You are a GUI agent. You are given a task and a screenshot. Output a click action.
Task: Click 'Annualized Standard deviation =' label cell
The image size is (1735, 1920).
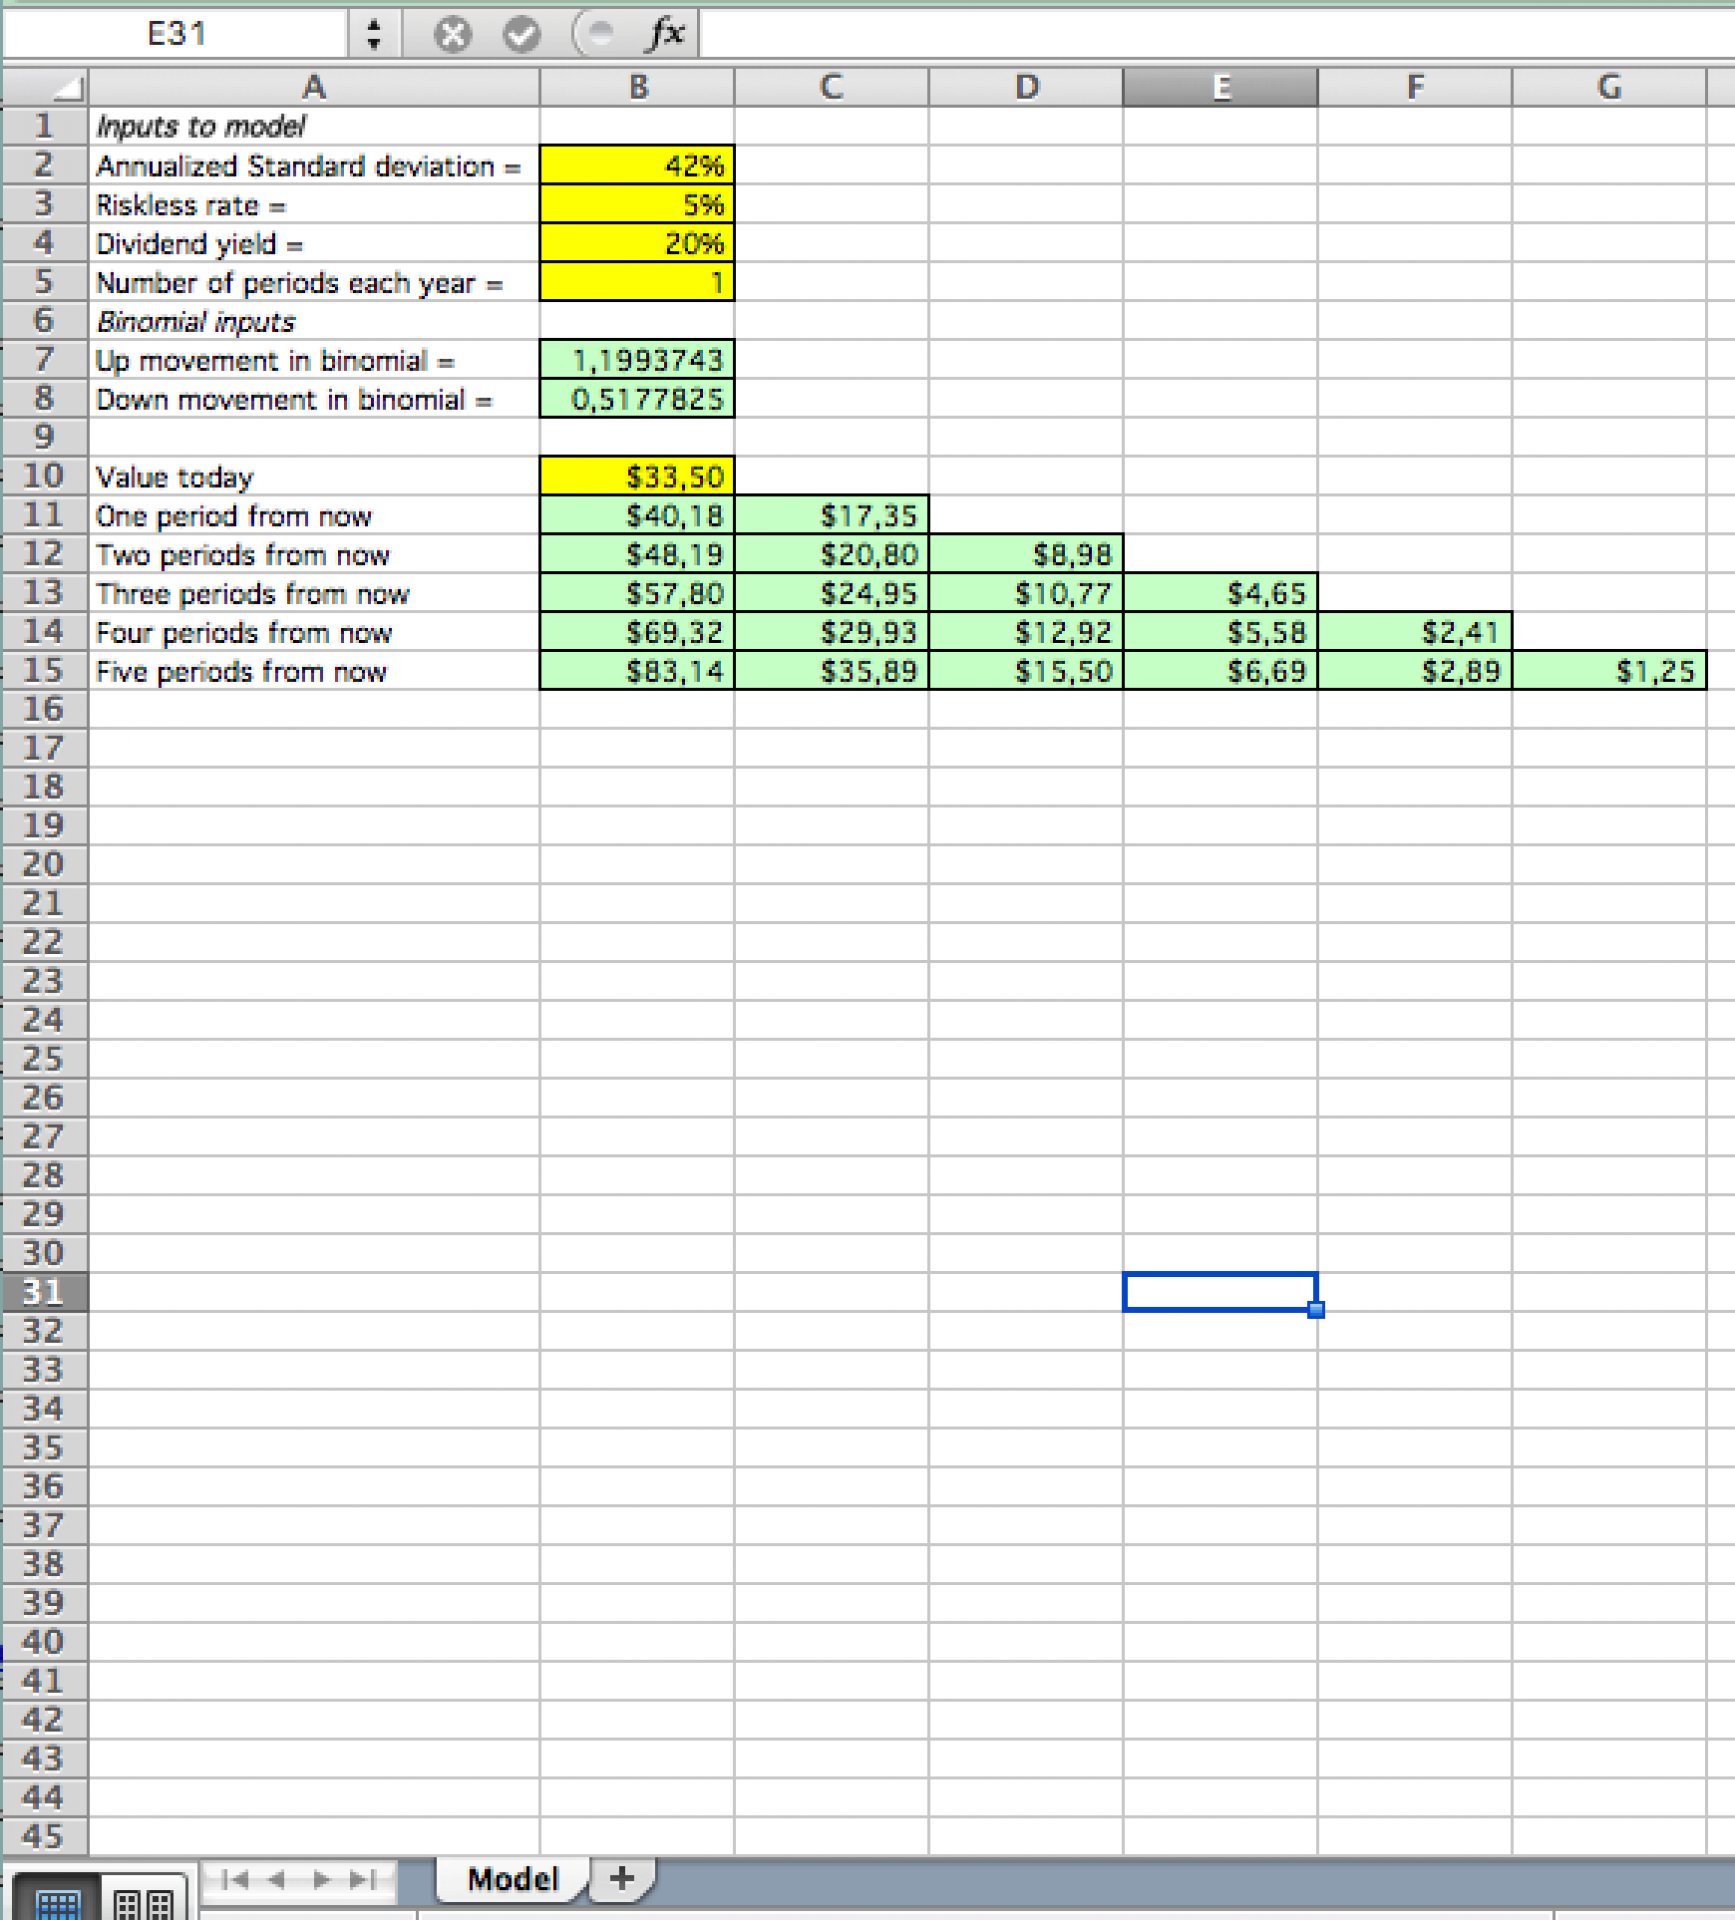[314, 165]
